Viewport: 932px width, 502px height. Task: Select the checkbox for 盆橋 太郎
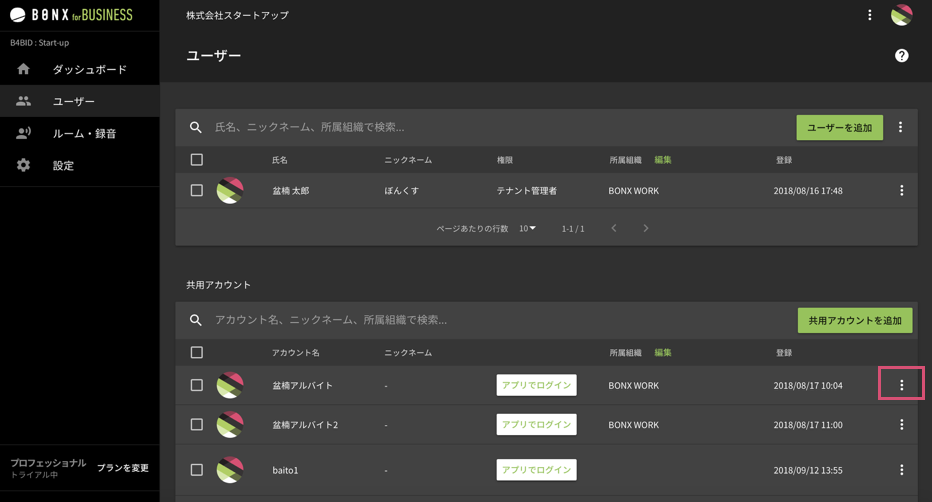tap(197, 190)
